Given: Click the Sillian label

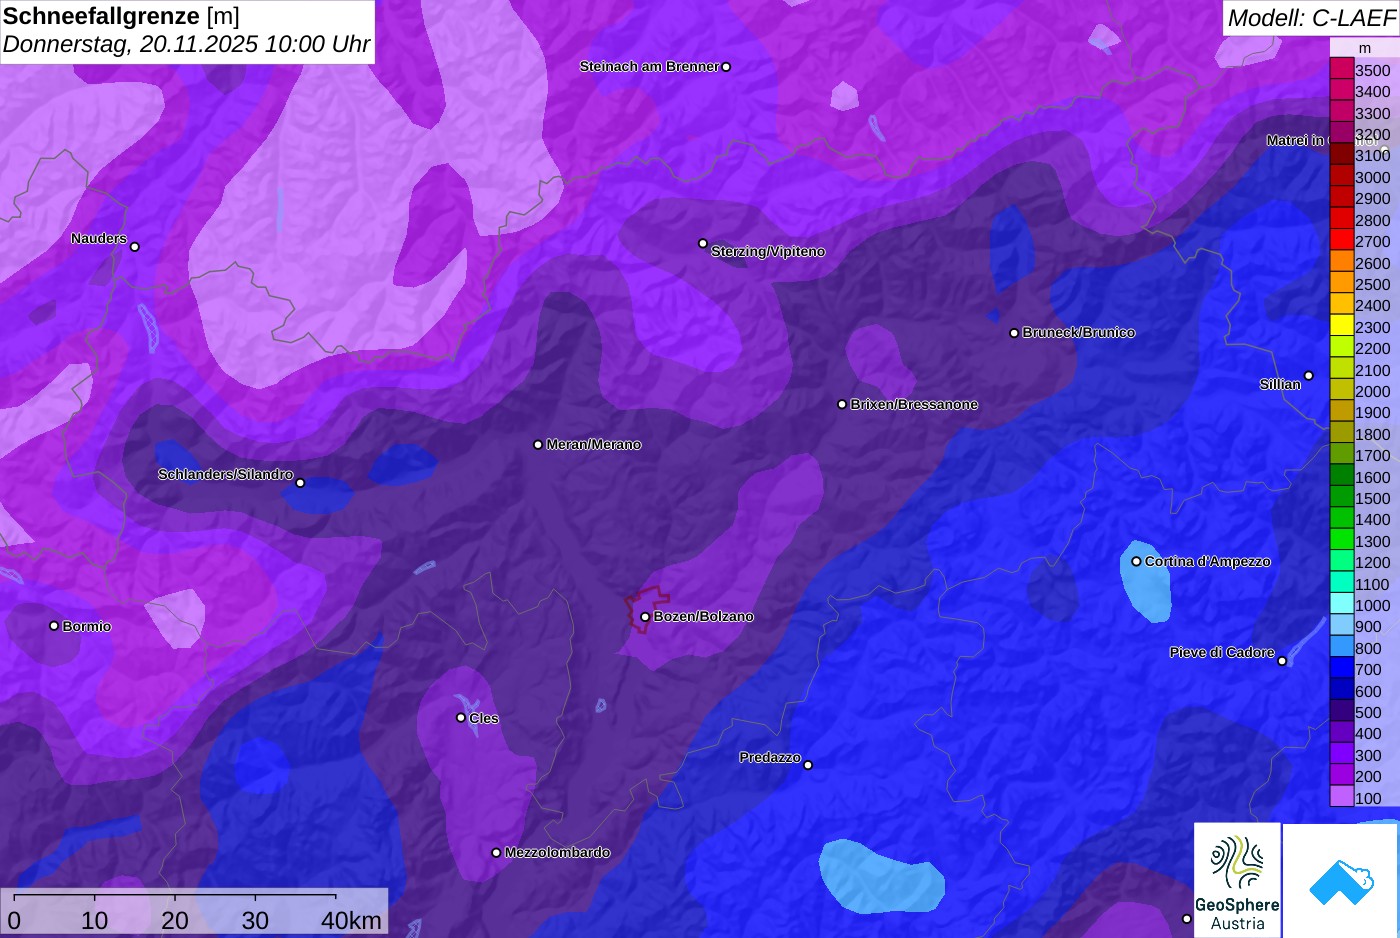Looking at the screenshot, I should coord(1280,384).
